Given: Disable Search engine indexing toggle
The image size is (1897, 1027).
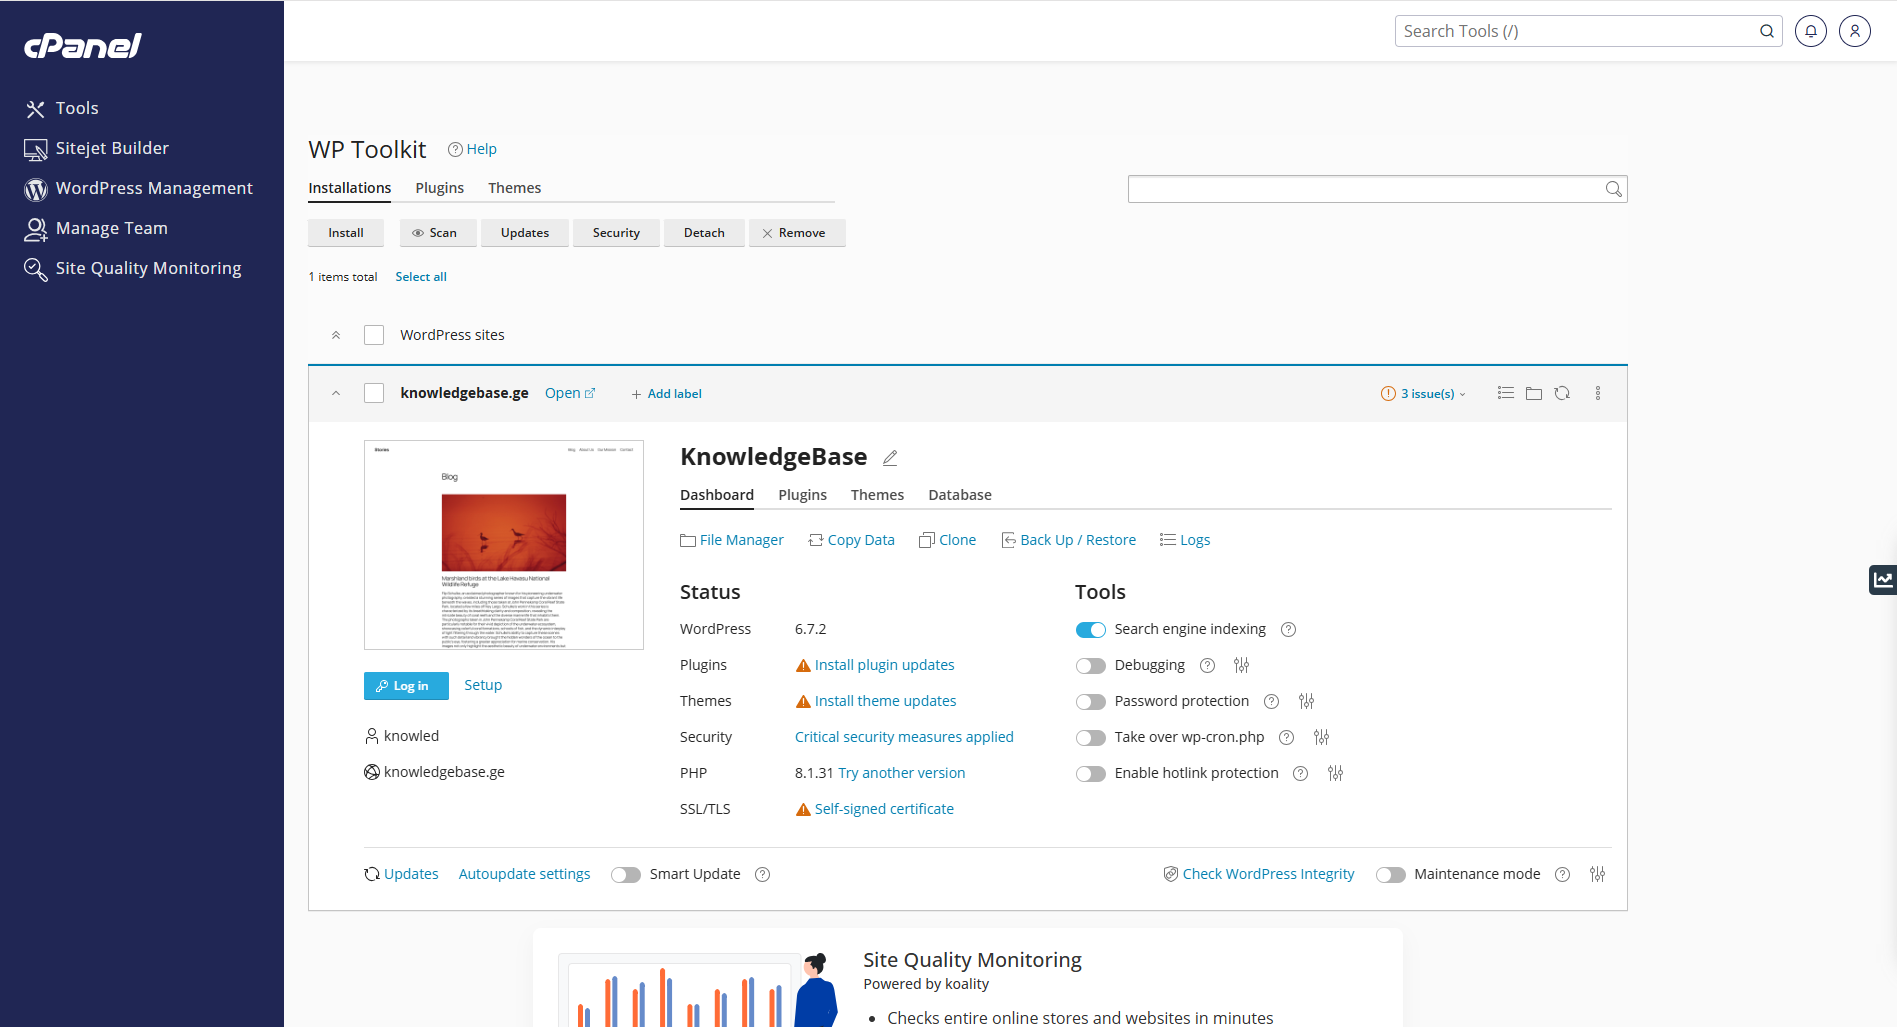Looking at the screenshot, I should click(x=1090, y=629).
